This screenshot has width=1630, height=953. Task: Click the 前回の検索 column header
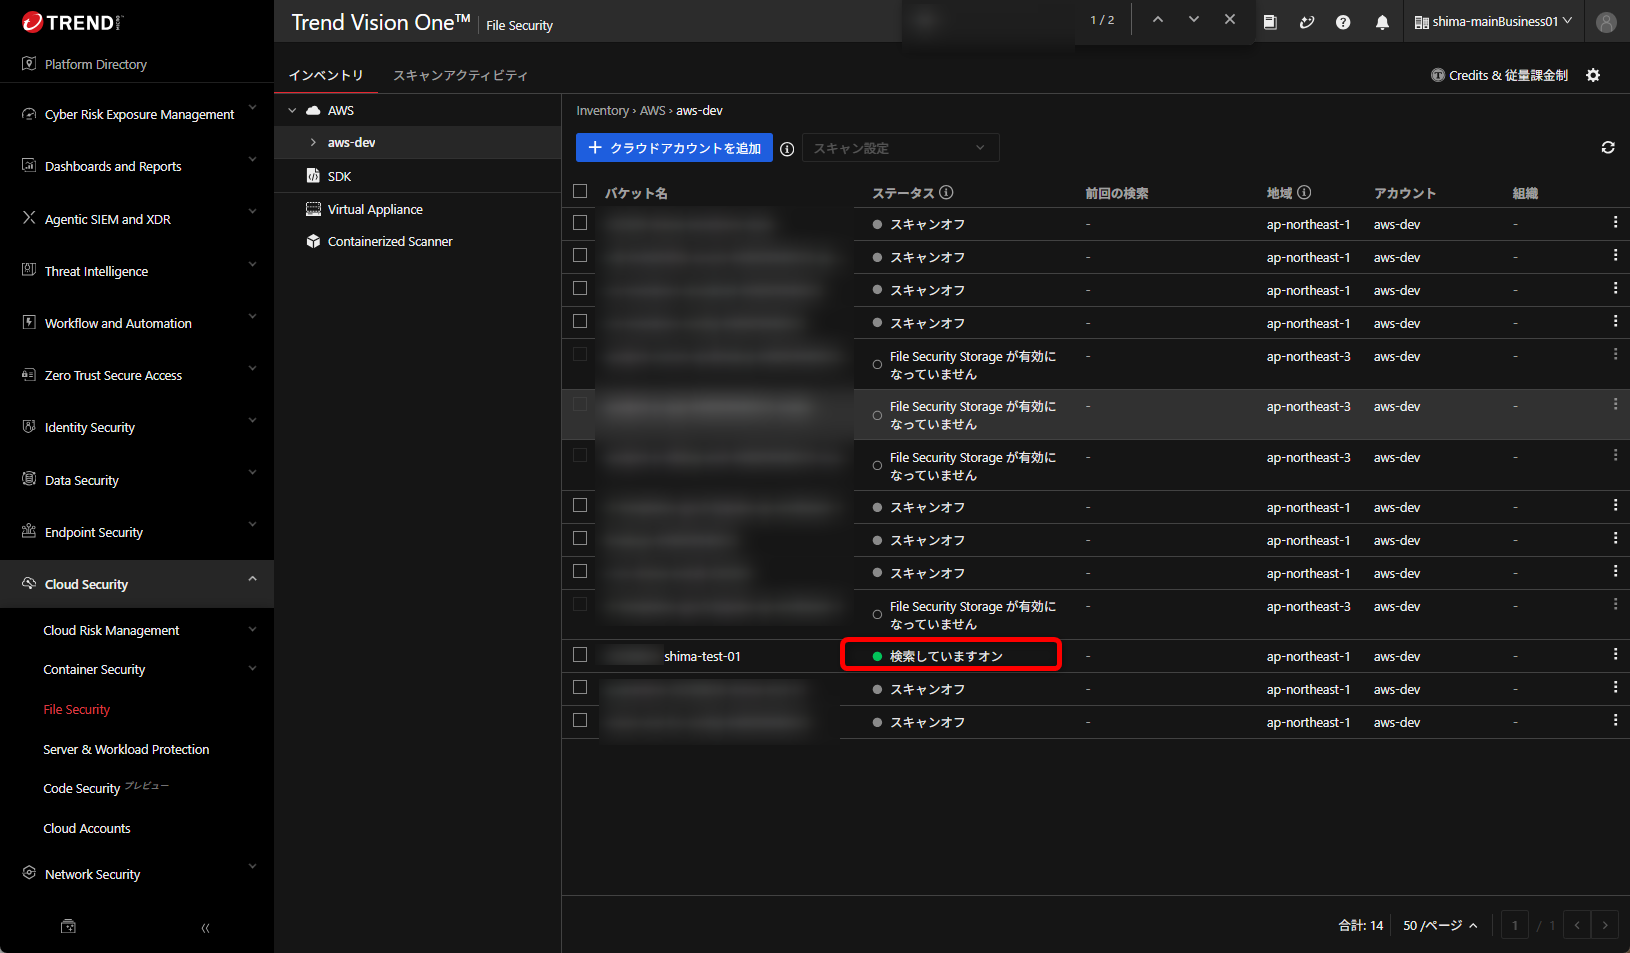coord(1117,193)
